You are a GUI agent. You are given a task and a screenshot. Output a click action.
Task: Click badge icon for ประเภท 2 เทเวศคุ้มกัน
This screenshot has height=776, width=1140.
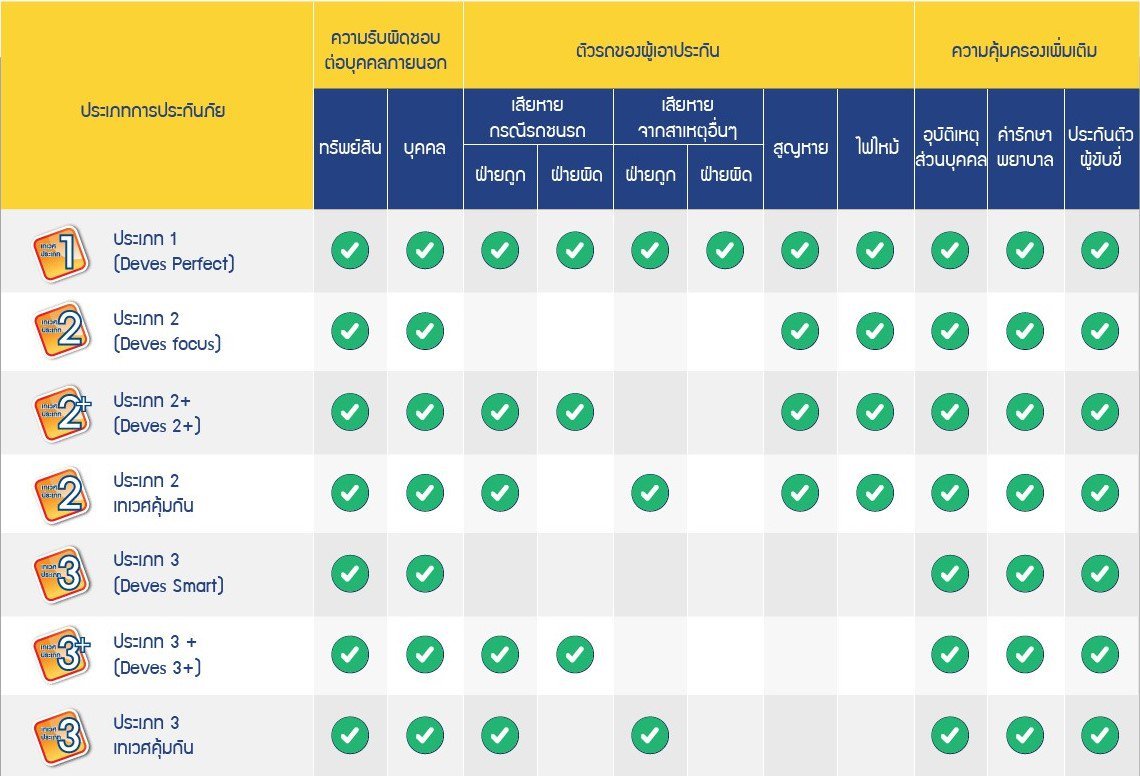(59, 493)
